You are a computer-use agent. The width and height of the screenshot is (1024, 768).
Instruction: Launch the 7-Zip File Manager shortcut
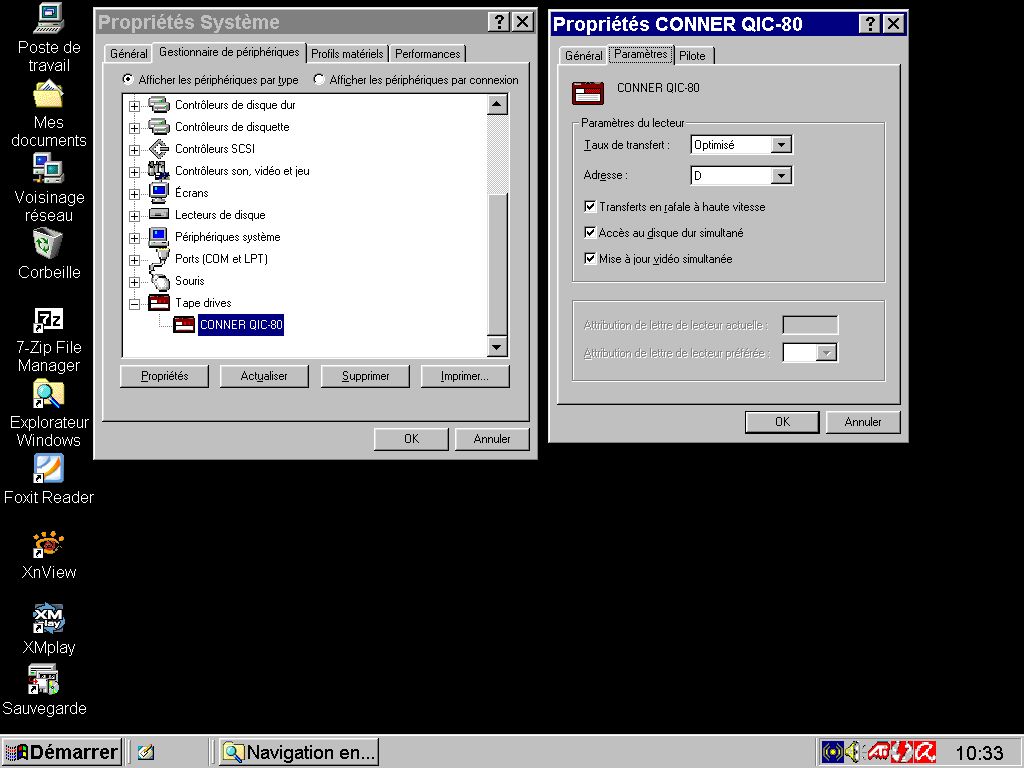click(x=49, y=320)
